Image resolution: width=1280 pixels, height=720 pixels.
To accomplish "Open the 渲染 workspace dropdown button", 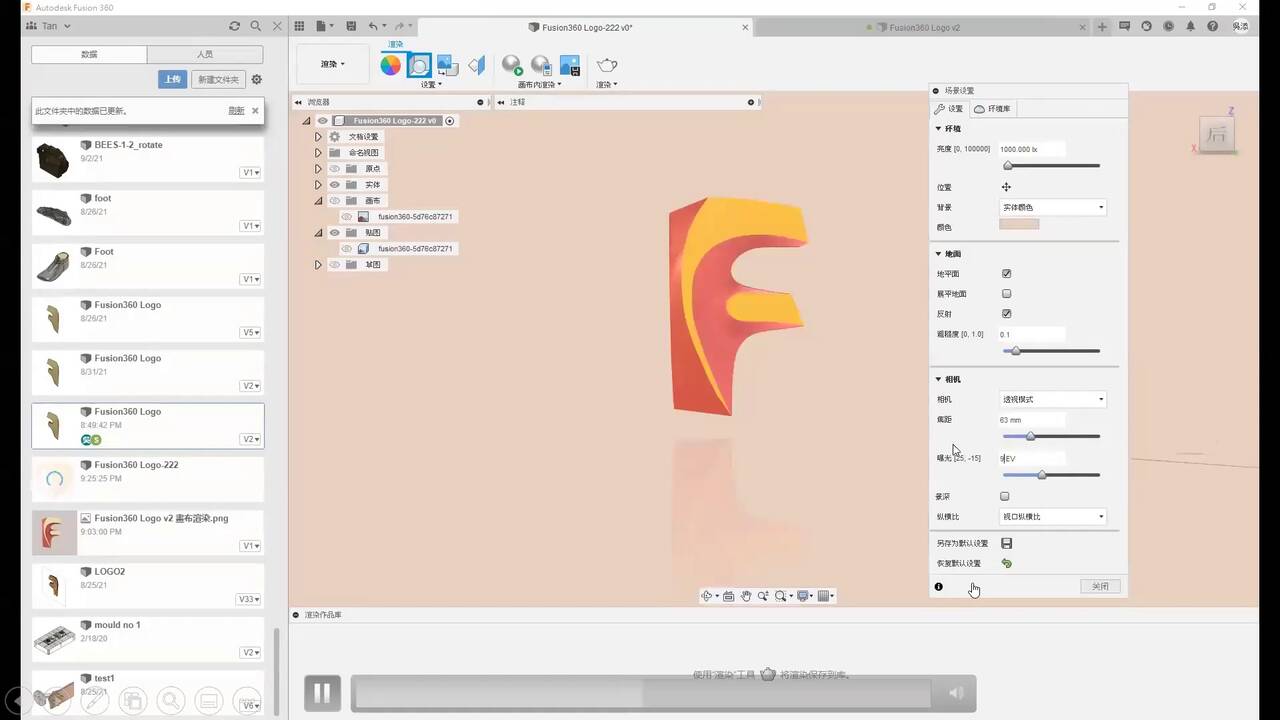I will 333,64.
